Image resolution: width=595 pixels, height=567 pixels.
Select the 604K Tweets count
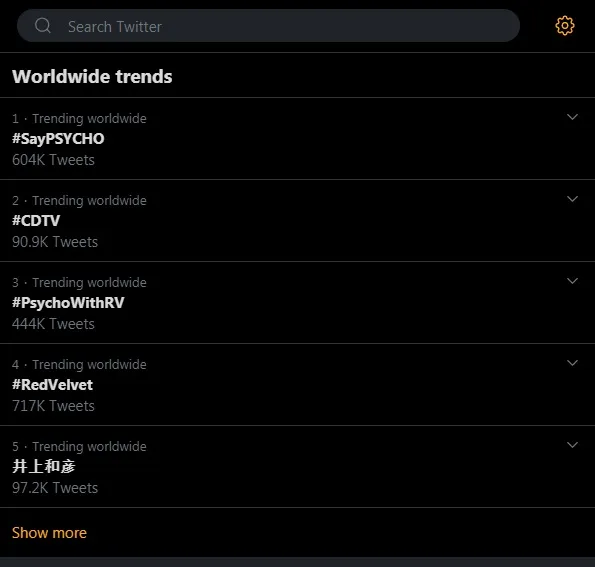(53, 160)
